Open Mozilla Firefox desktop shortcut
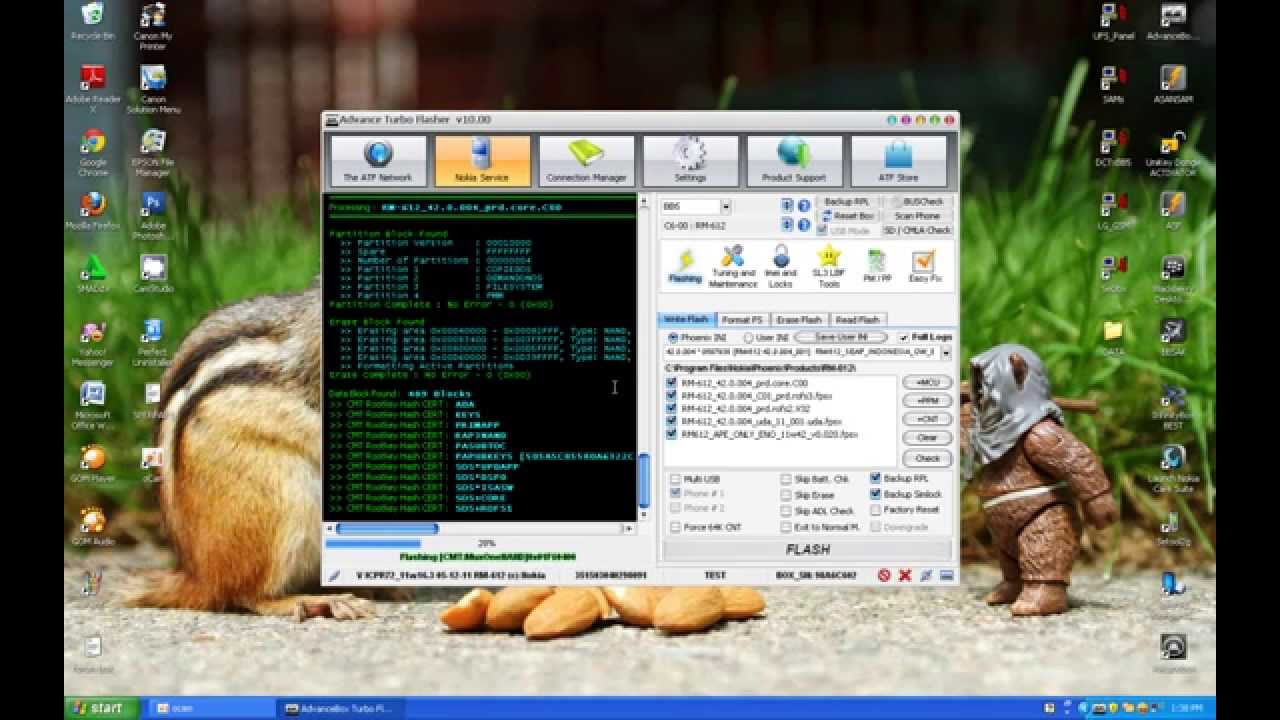This screenshot has width=1280, height=720. (x=93, y=210)
